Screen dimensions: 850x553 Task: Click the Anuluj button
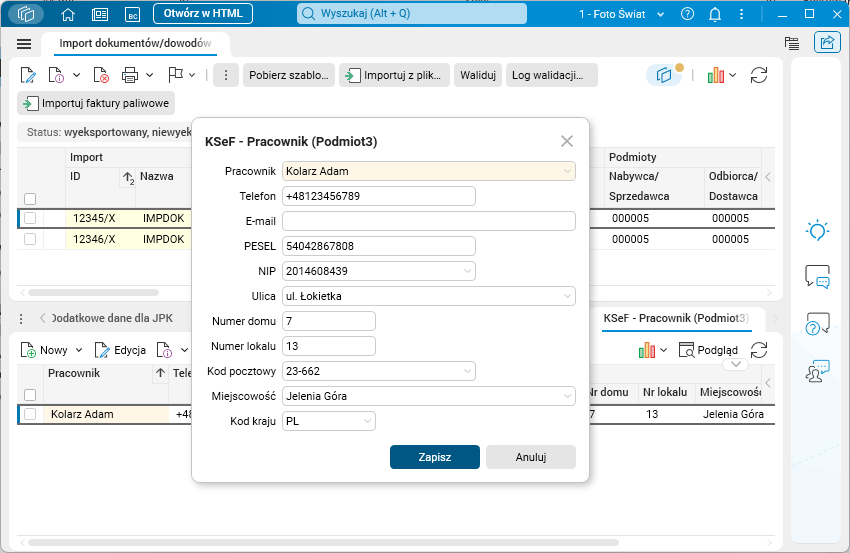point(531,457)
